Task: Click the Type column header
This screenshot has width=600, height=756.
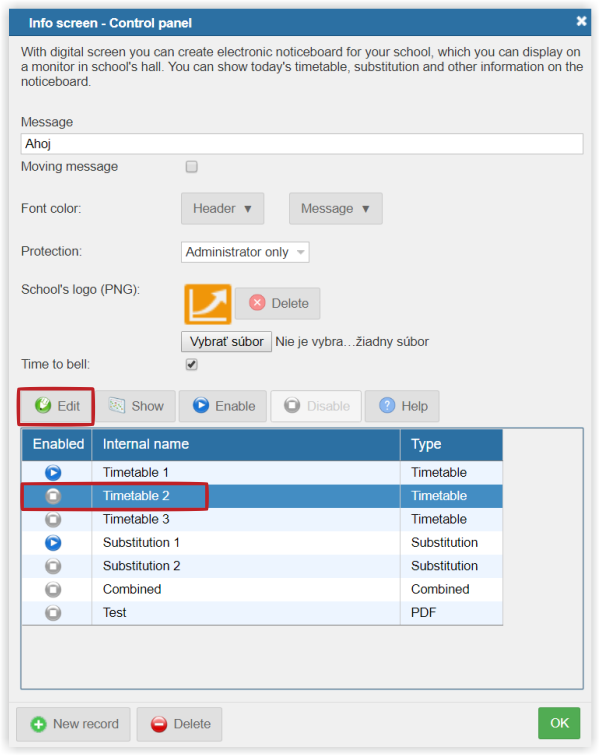Action: (450, 444)
